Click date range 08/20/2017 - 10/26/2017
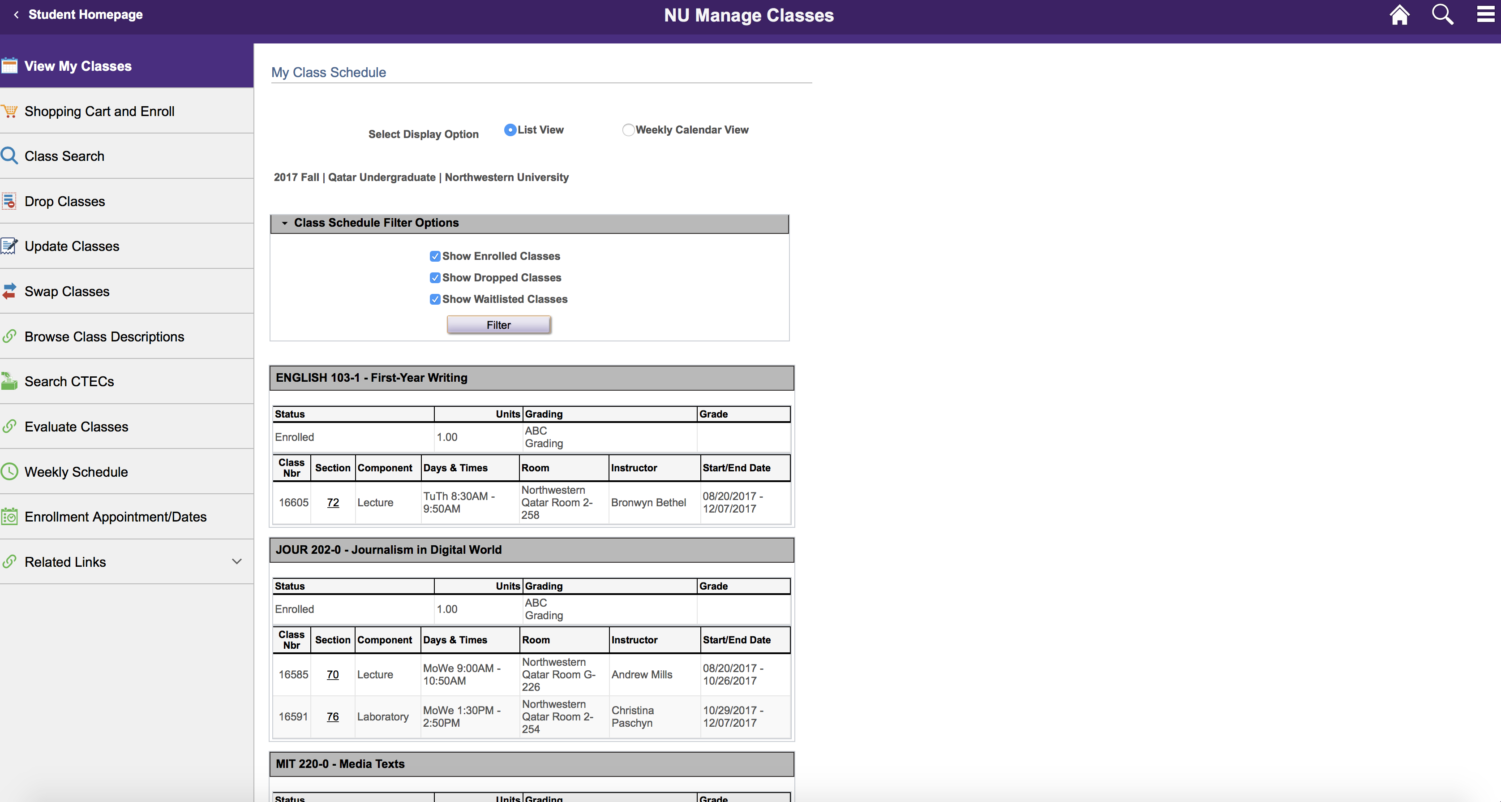This screenshot has height=802, width=1501. tap(733, 675)
